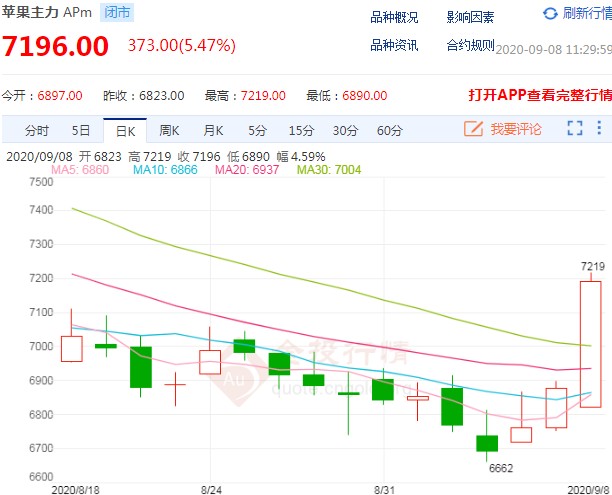
Task: Switch to the 5分 chart tab
Action: (258, 130)
